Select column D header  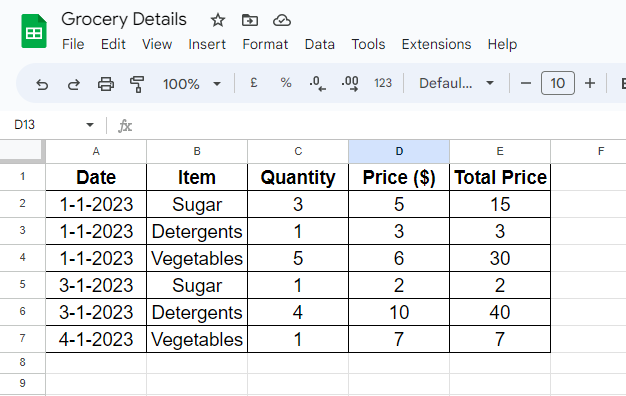(399, 151)
